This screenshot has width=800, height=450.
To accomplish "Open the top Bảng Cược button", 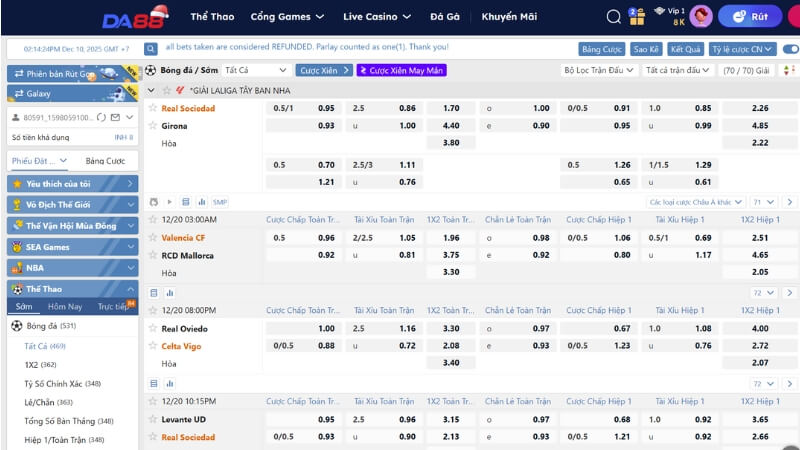I will pyautogui.click(x=602, y=49).
